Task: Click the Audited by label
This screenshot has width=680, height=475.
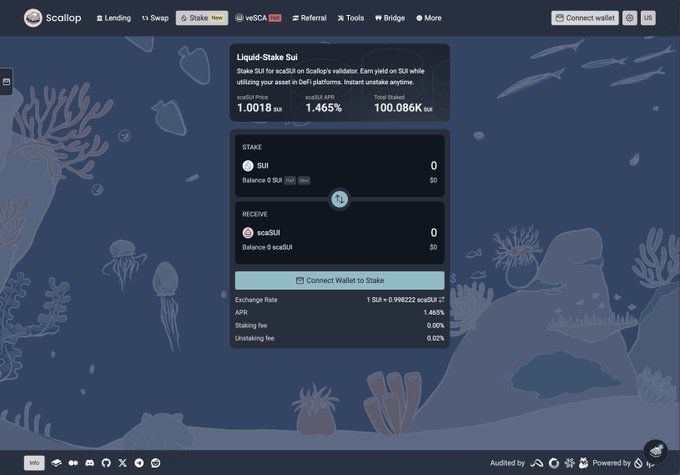Action: [507, 463]
